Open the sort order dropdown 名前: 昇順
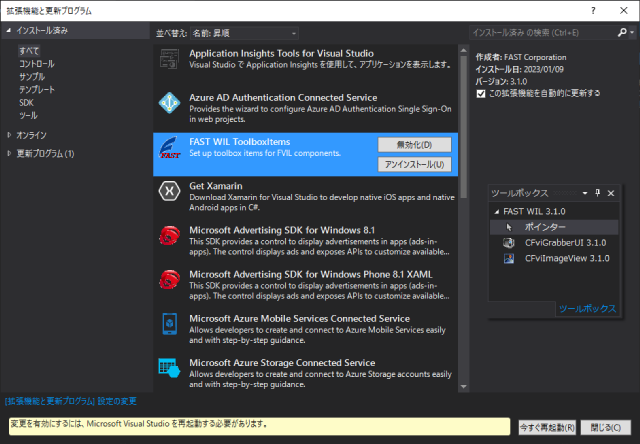The height and width of the screenshot is (444, 640). 244,33
